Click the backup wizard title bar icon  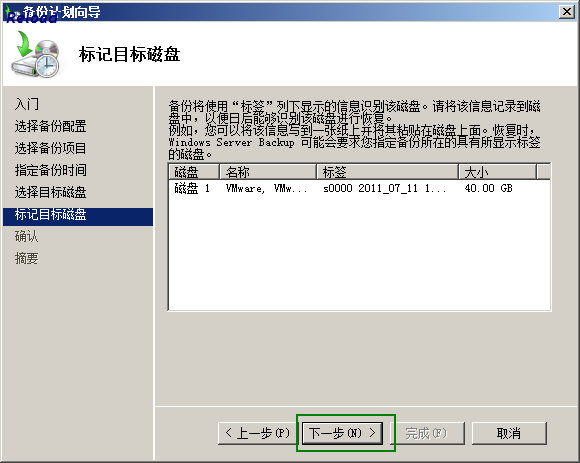(x=12, y=13)
